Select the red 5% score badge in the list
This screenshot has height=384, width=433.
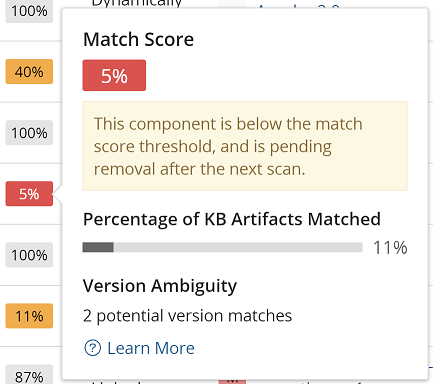point(29,194)
